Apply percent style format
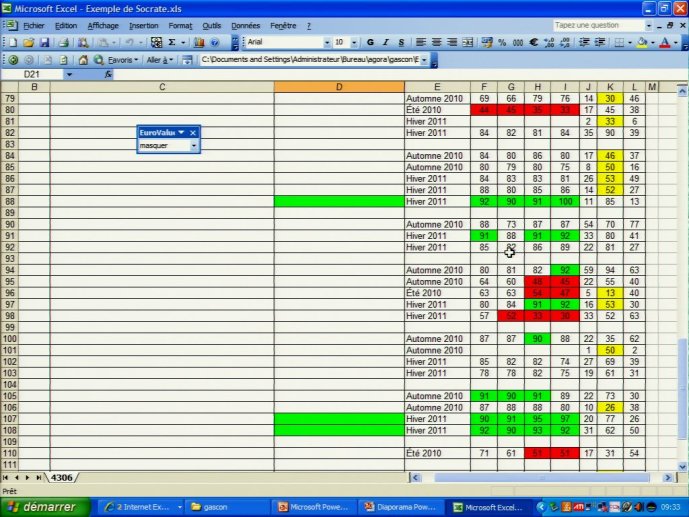The width and height of the screenshot is (689, 517). [x=502, y=43]
